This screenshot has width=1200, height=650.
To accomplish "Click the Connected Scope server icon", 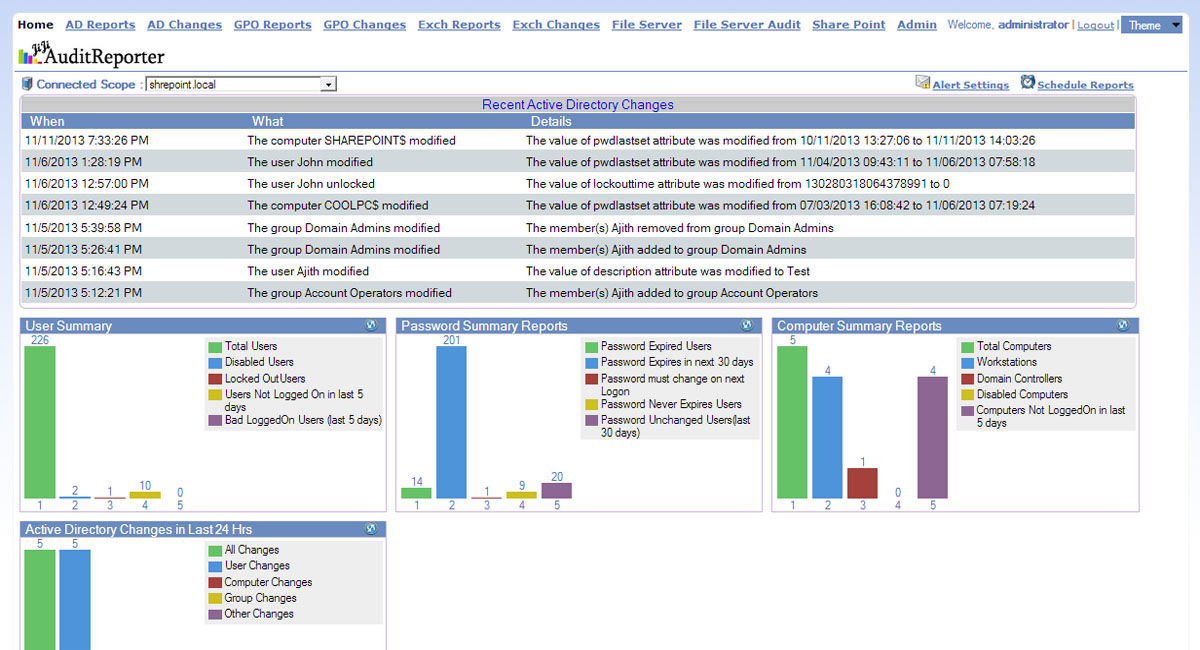I will coord(27,84).
